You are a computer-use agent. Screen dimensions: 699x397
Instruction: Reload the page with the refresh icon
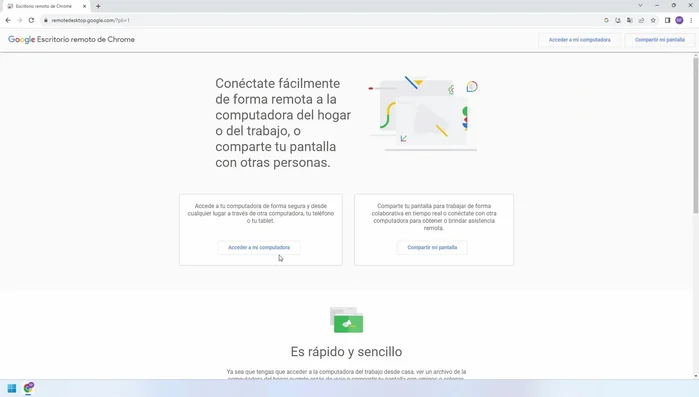(31, 20)
